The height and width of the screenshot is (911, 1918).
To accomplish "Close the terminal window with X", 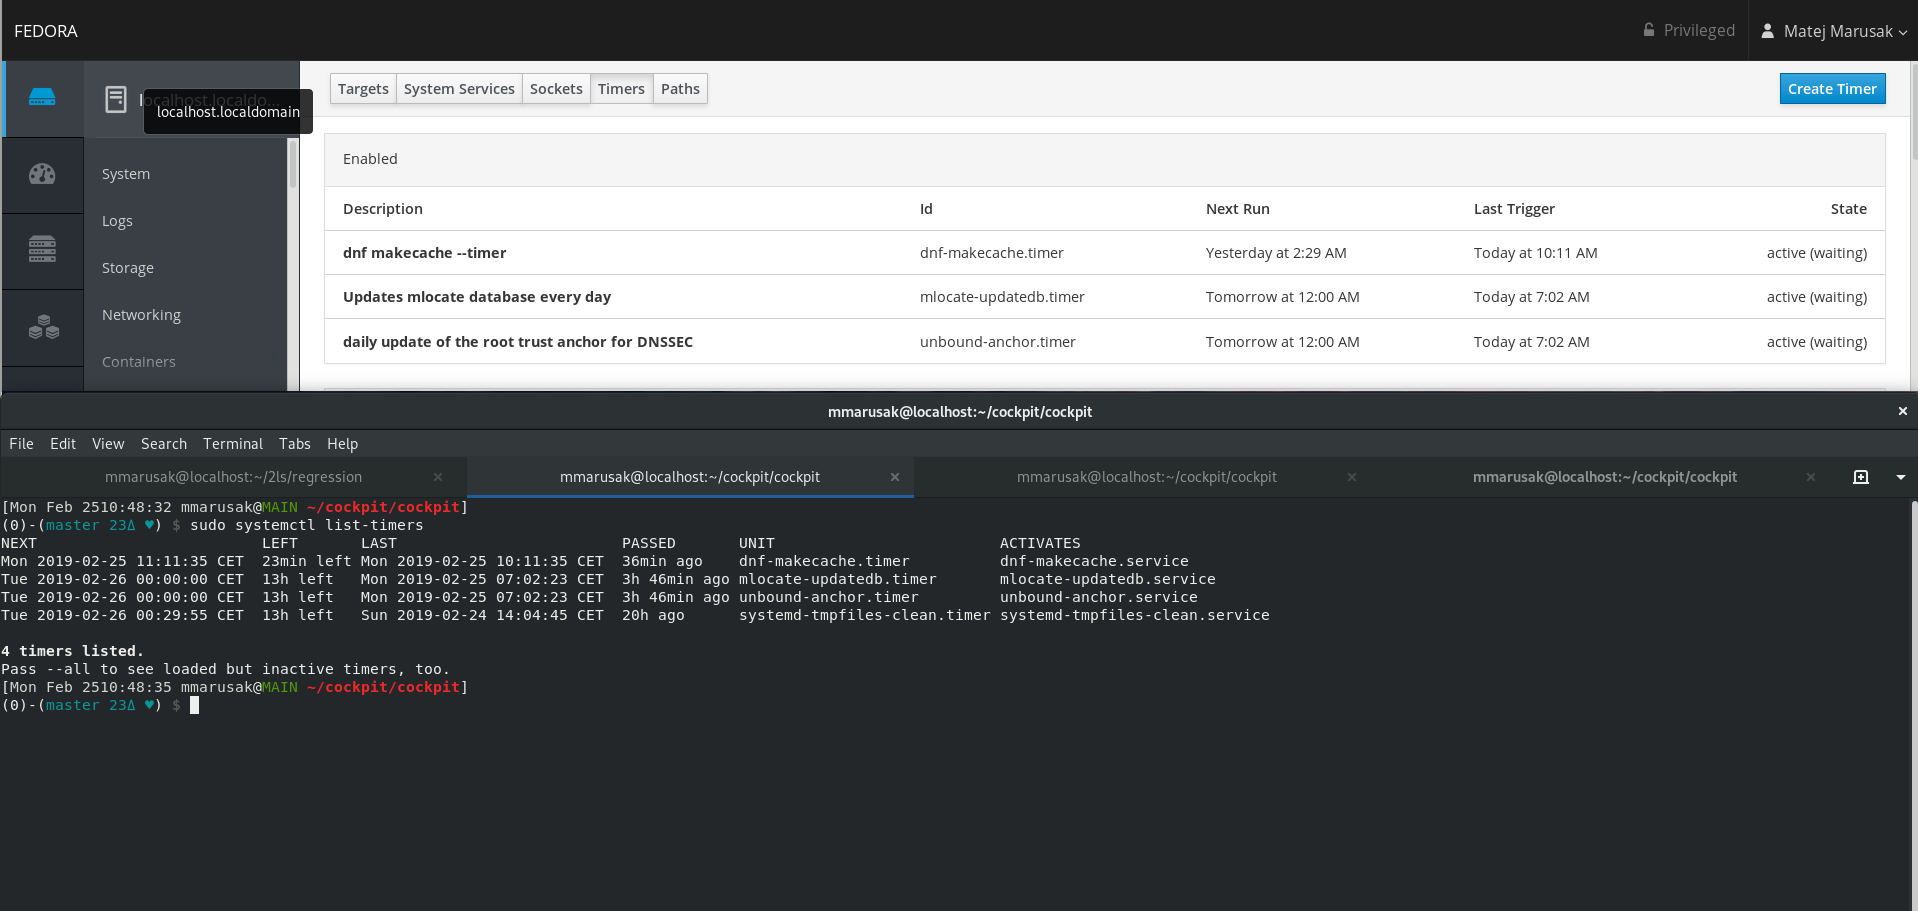I will pyautogui.click(x=1902, y=411).
